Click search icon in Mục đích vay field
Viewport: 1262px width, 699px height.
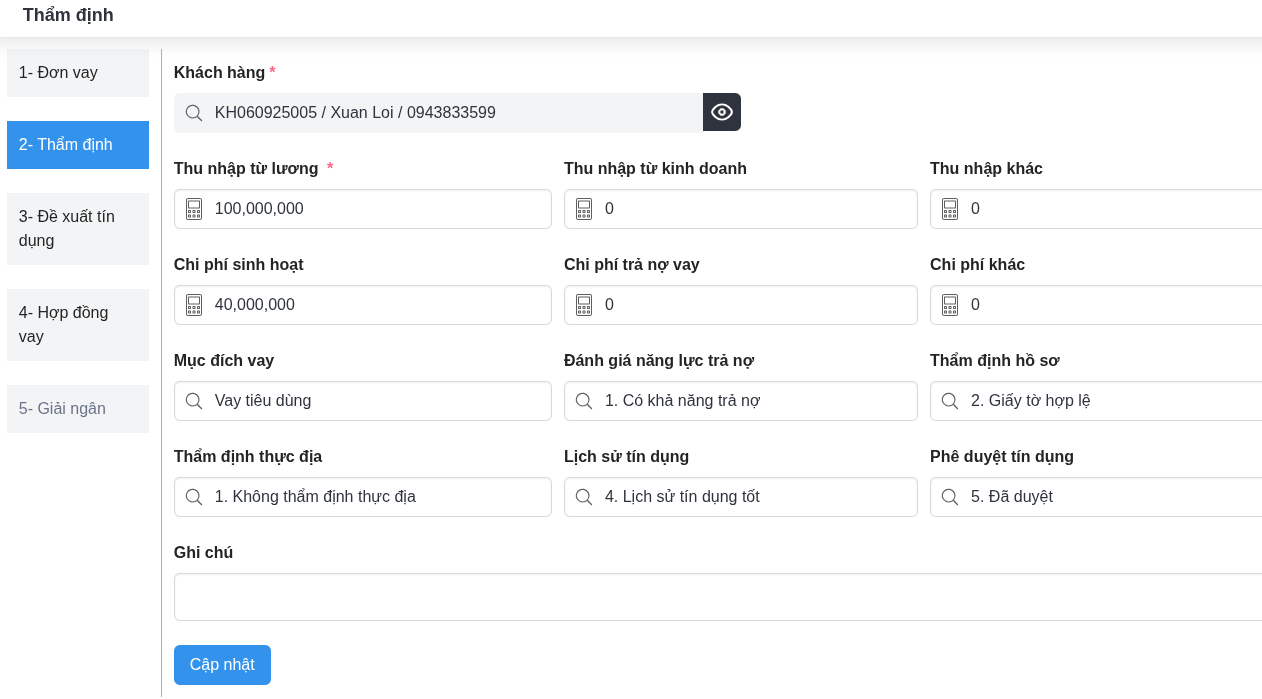[194, 401]
